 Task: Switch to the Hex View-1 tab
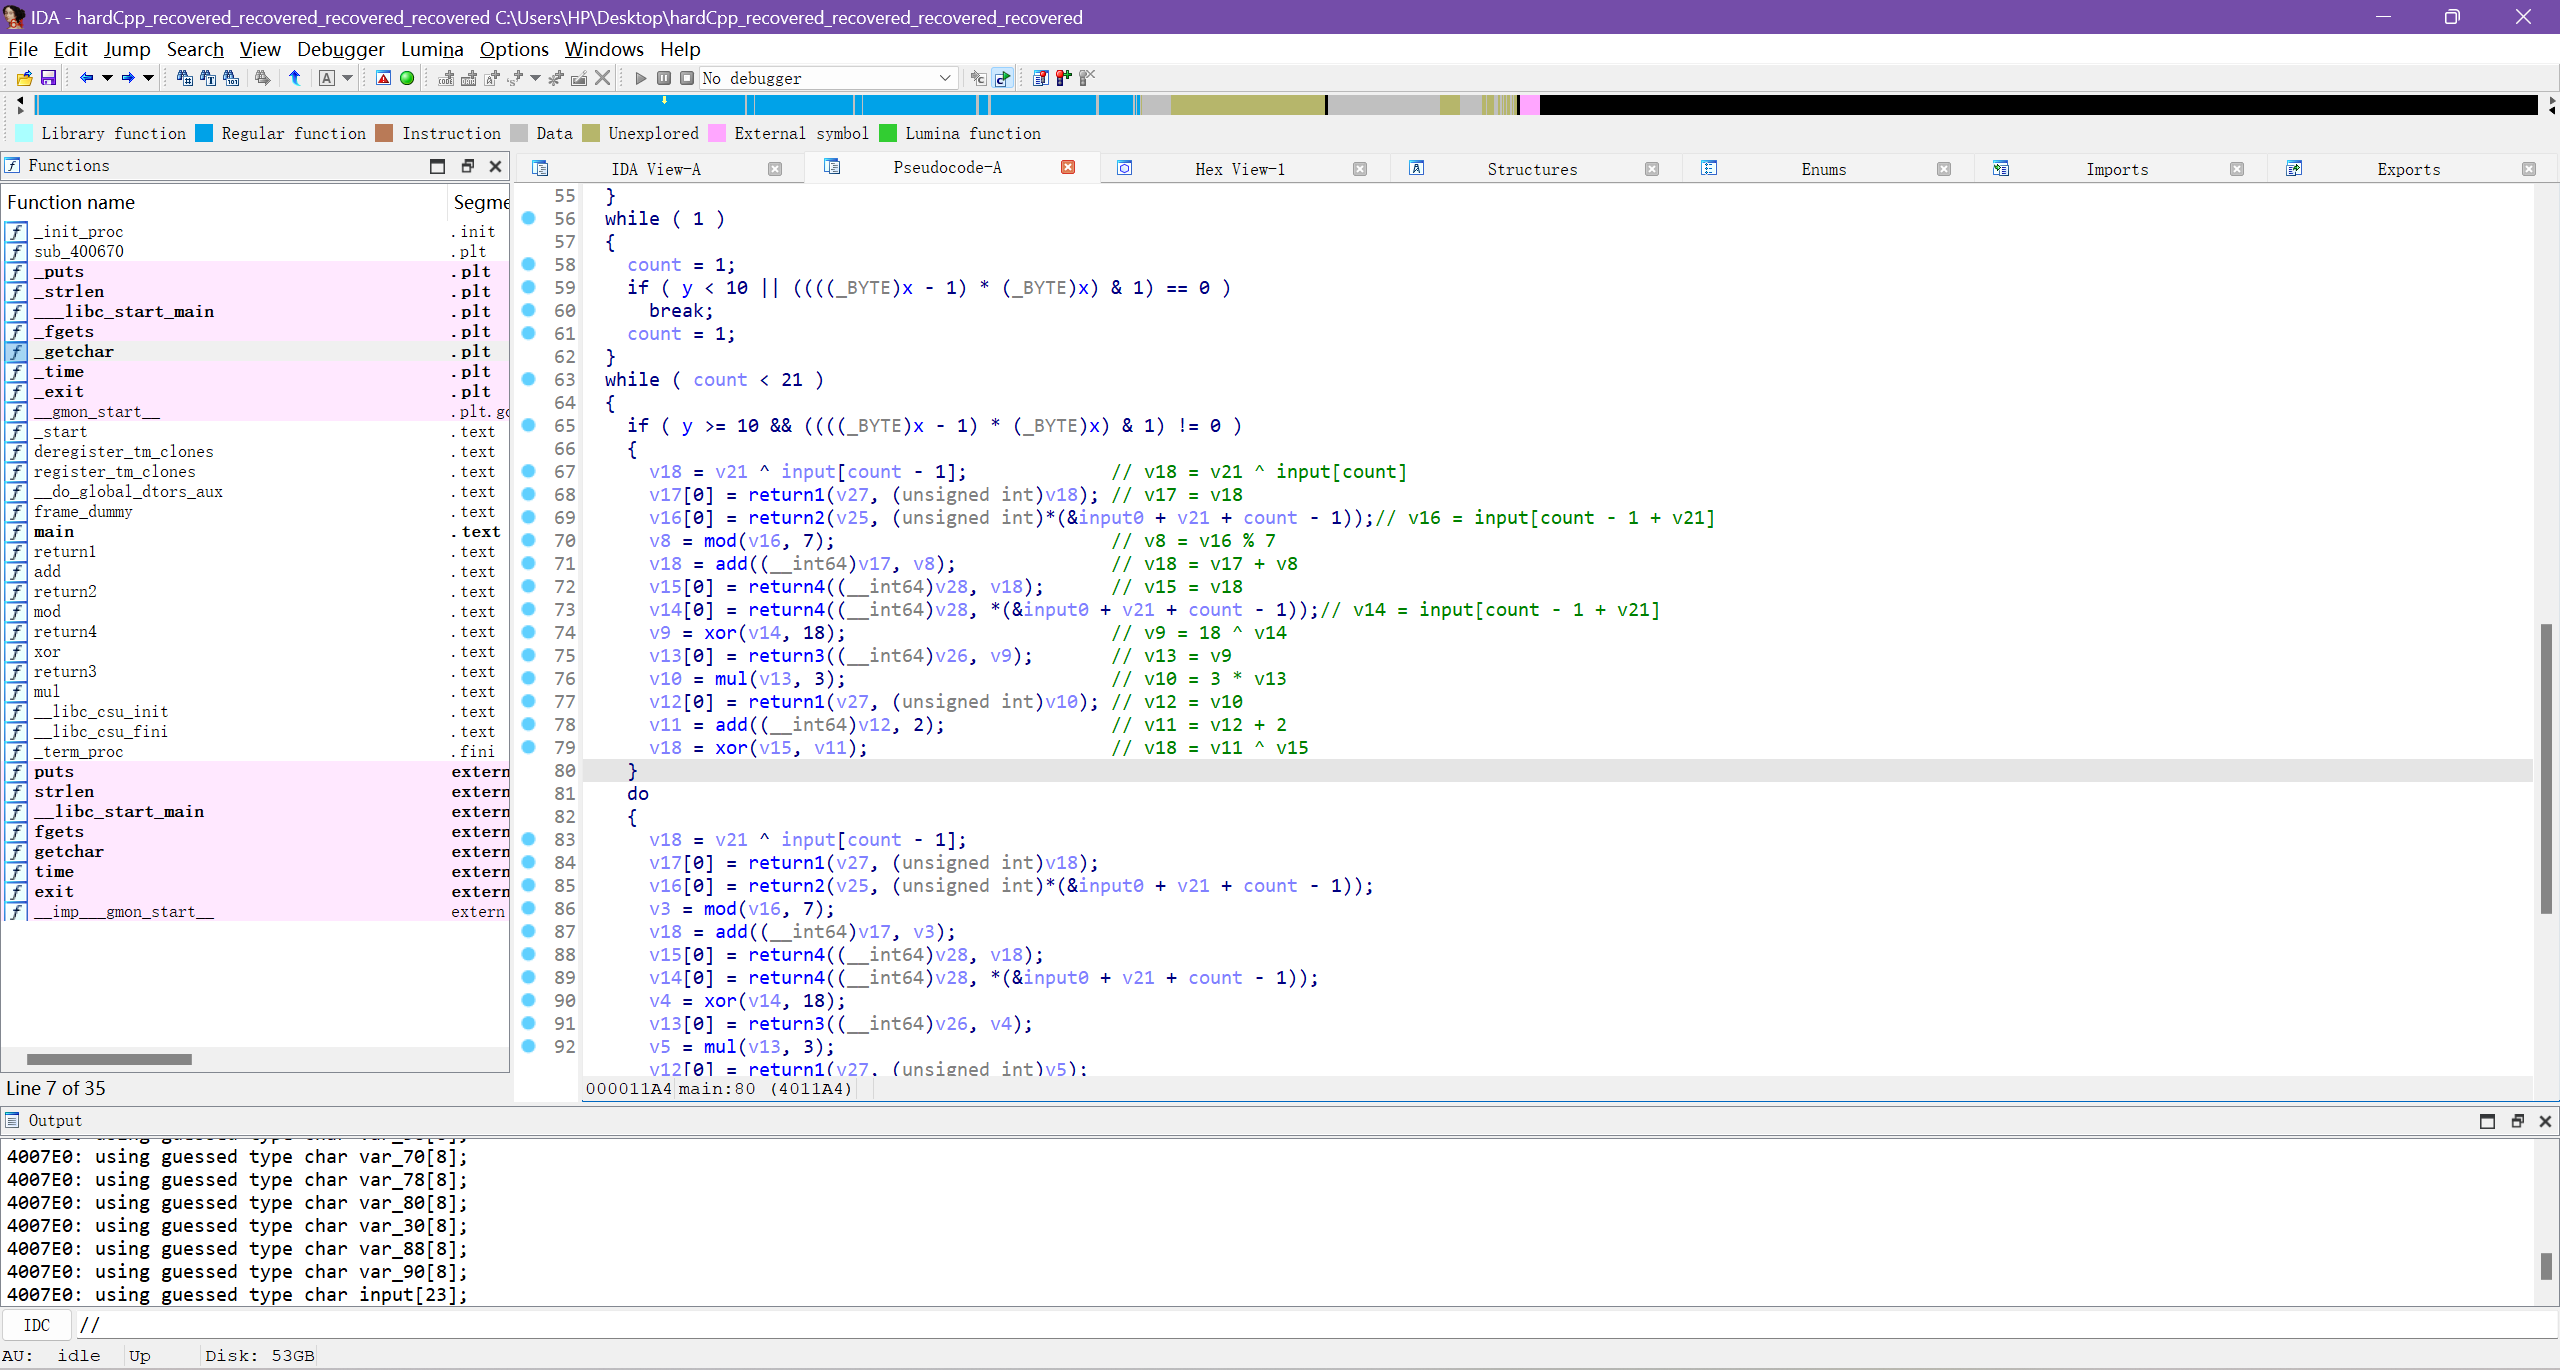tap(1240, 169)
